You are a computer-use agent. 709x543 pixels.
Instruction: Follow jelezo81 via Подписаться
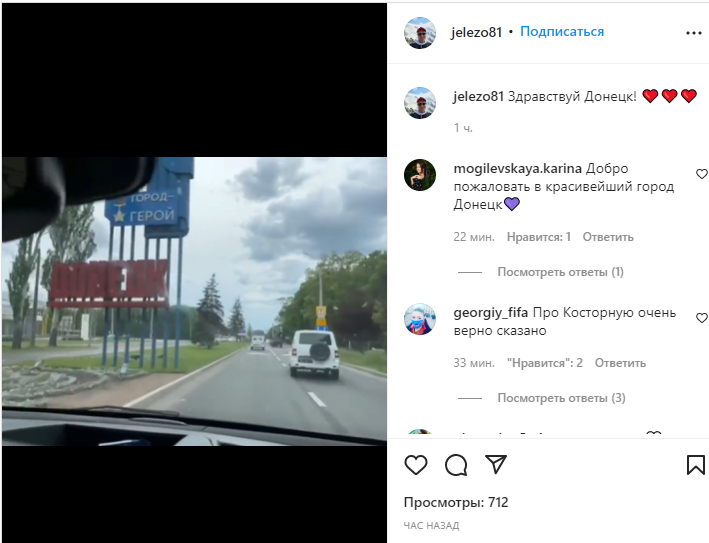click(x=562, y=32)
